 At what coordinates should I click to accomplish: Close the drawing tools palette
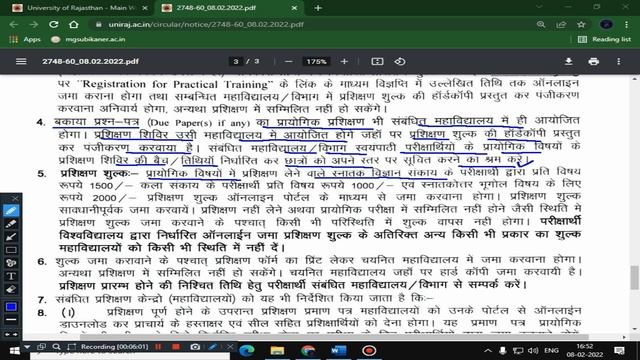(15, 198)
